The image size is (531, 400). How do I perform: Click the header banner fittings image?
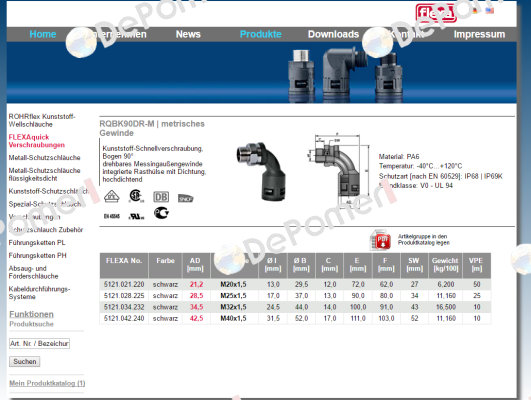pos(345,75)
